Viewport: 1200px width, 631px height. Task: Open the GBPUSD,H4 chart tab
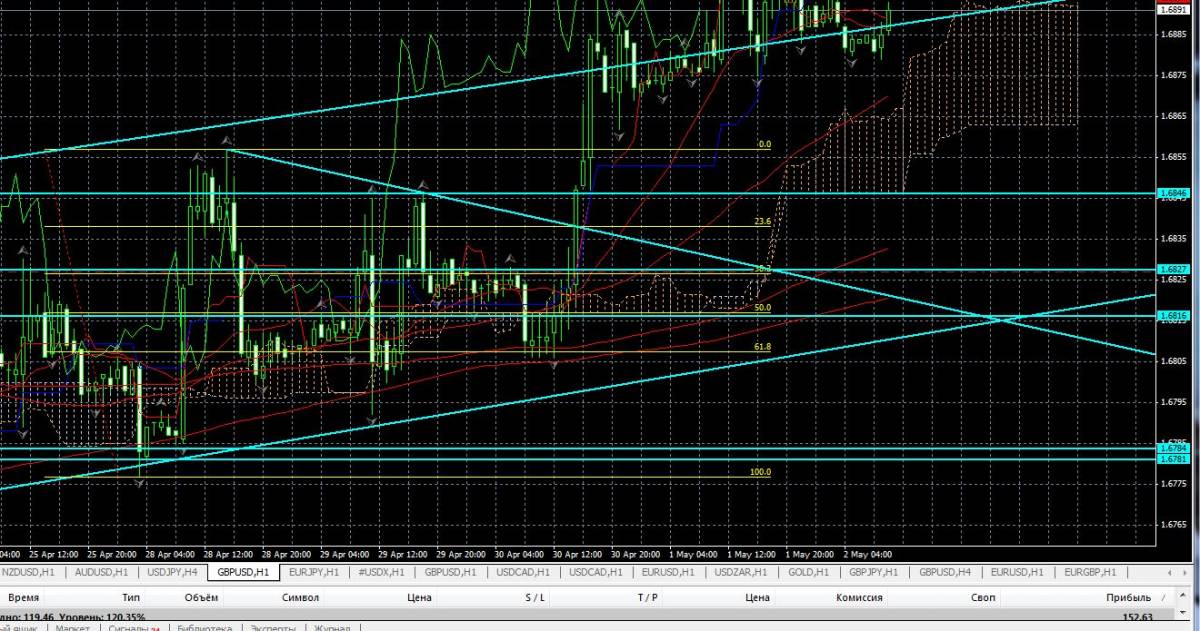point(945,573)
